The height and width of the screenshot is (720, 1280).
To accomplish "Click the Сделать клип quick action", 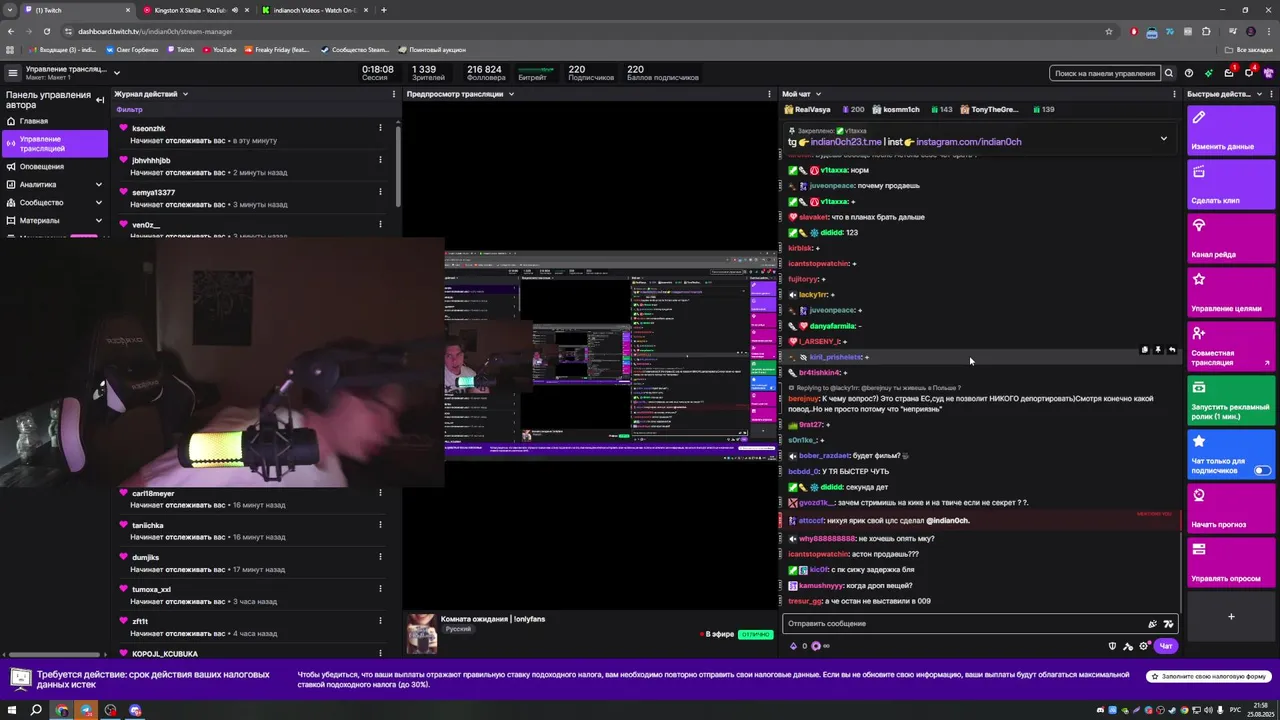I will click(1231, 183).
